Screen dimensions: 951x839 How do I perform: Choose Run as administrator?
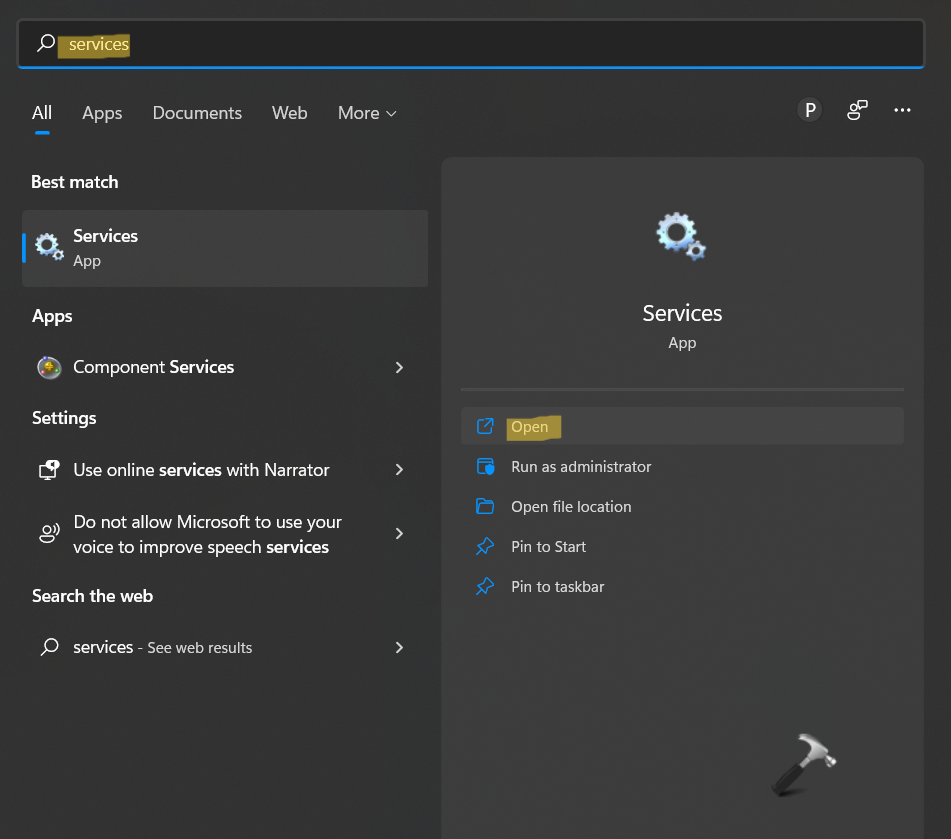coord(580,467)
